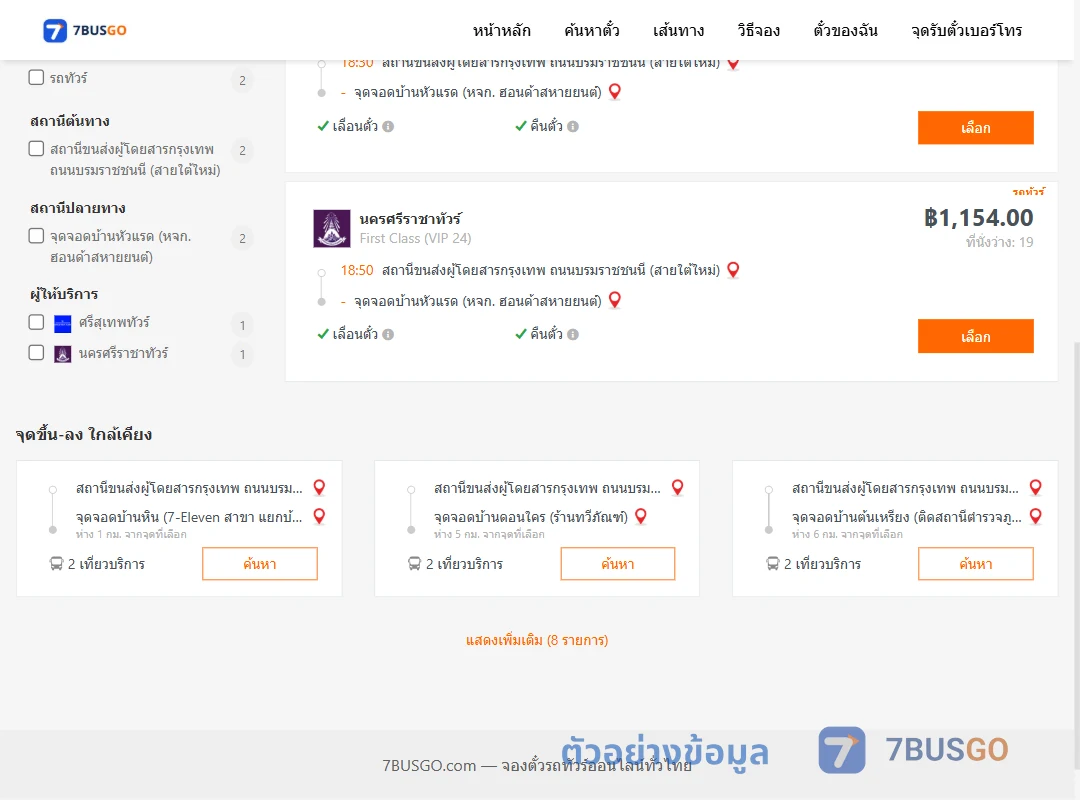The height and width of the screenshot is (800, 1080).
Task: Open map pin for 18:50 departure station
Action: click(x=734, y=270)
